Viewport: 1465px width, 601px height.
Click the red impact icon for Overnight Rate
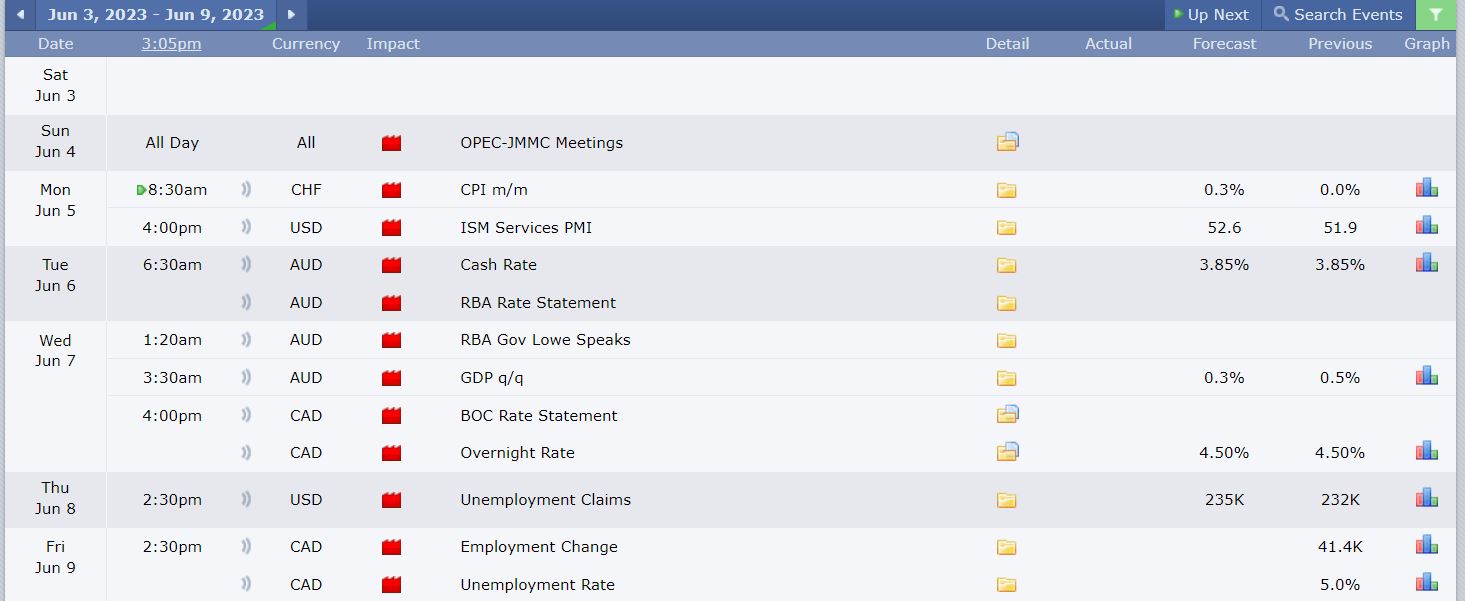(x=391, y=453)
